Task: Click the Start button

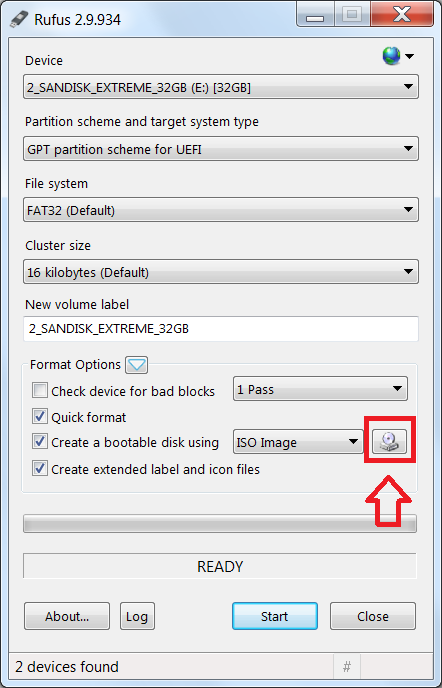Action: coord(275,616)
